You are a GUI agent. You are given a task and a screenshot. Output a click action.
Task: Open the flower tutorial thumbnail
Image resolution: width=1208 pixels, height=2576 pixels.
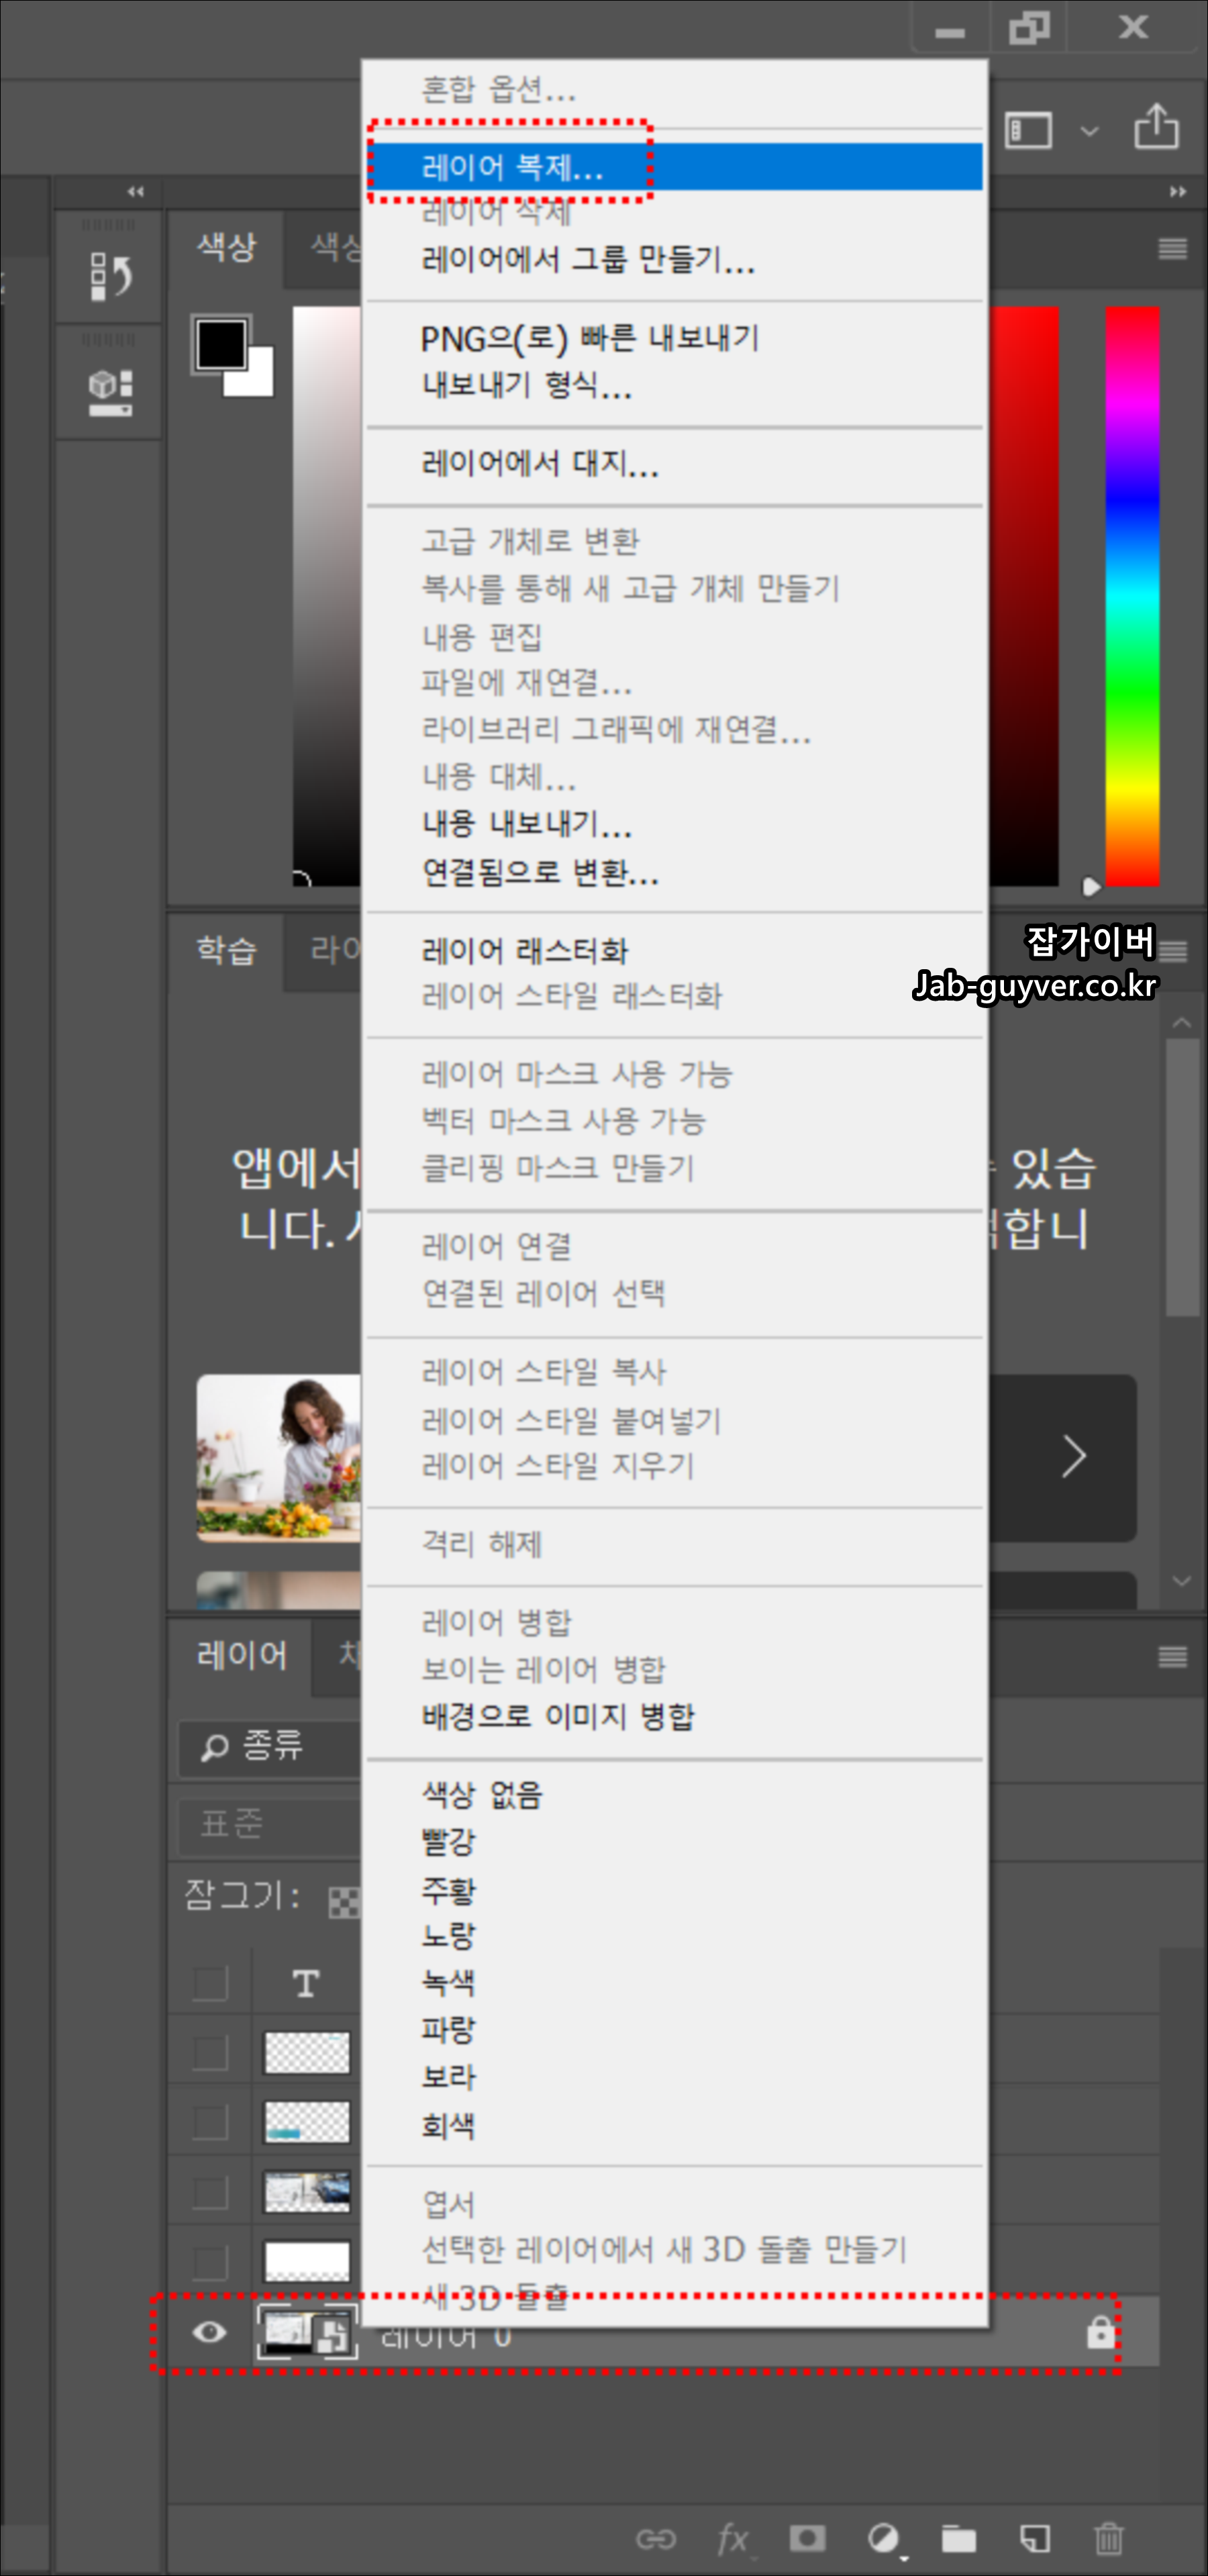(x=279, y=1458)
